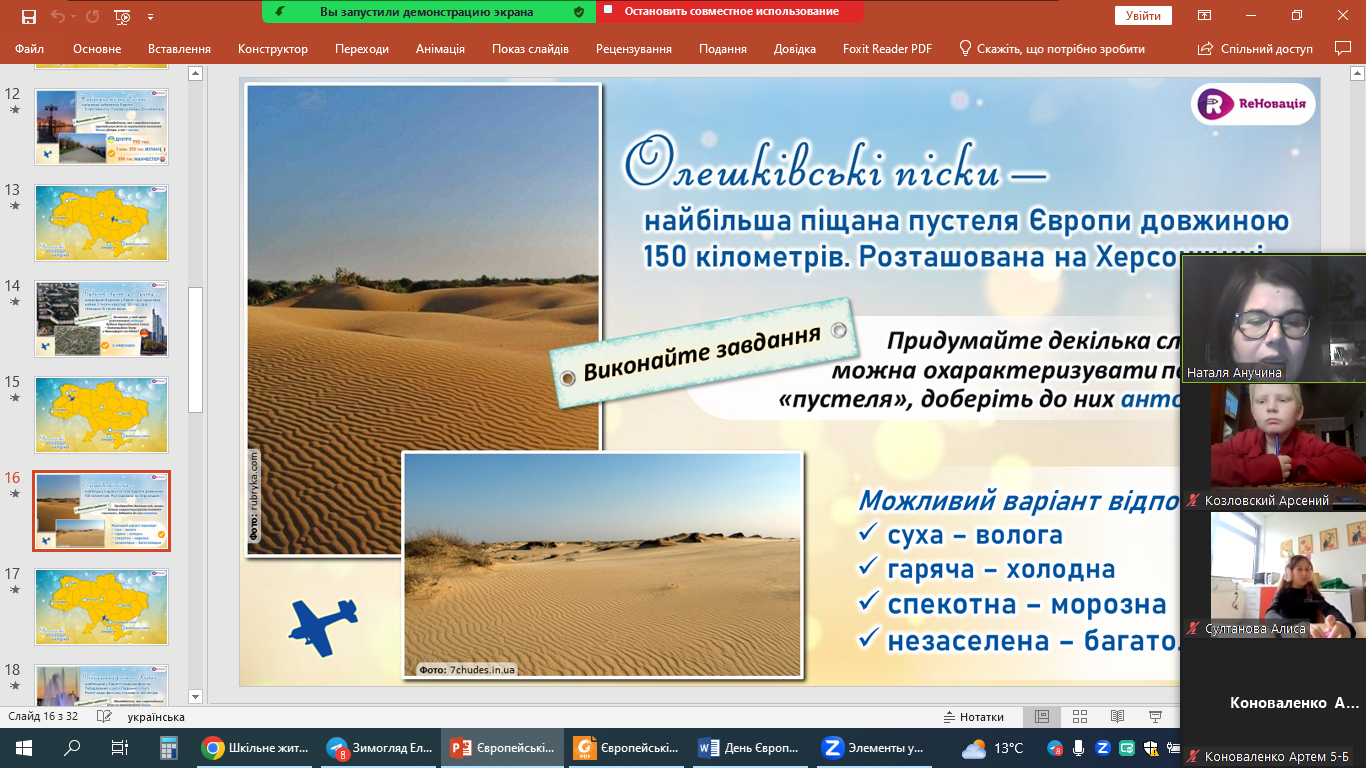Click the Виконайте завдання label on slide
The width and height of the screenshot is (1366, 768).
point(702,353)
